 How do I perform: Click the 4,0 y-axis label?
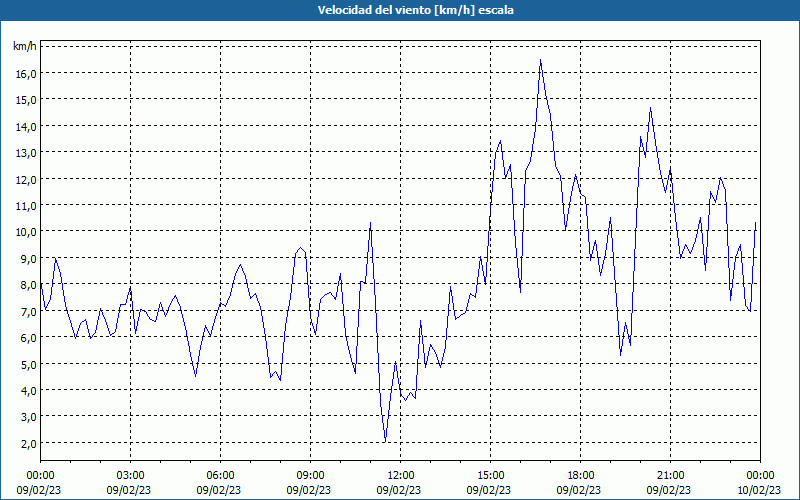click(x=29, y=390)
